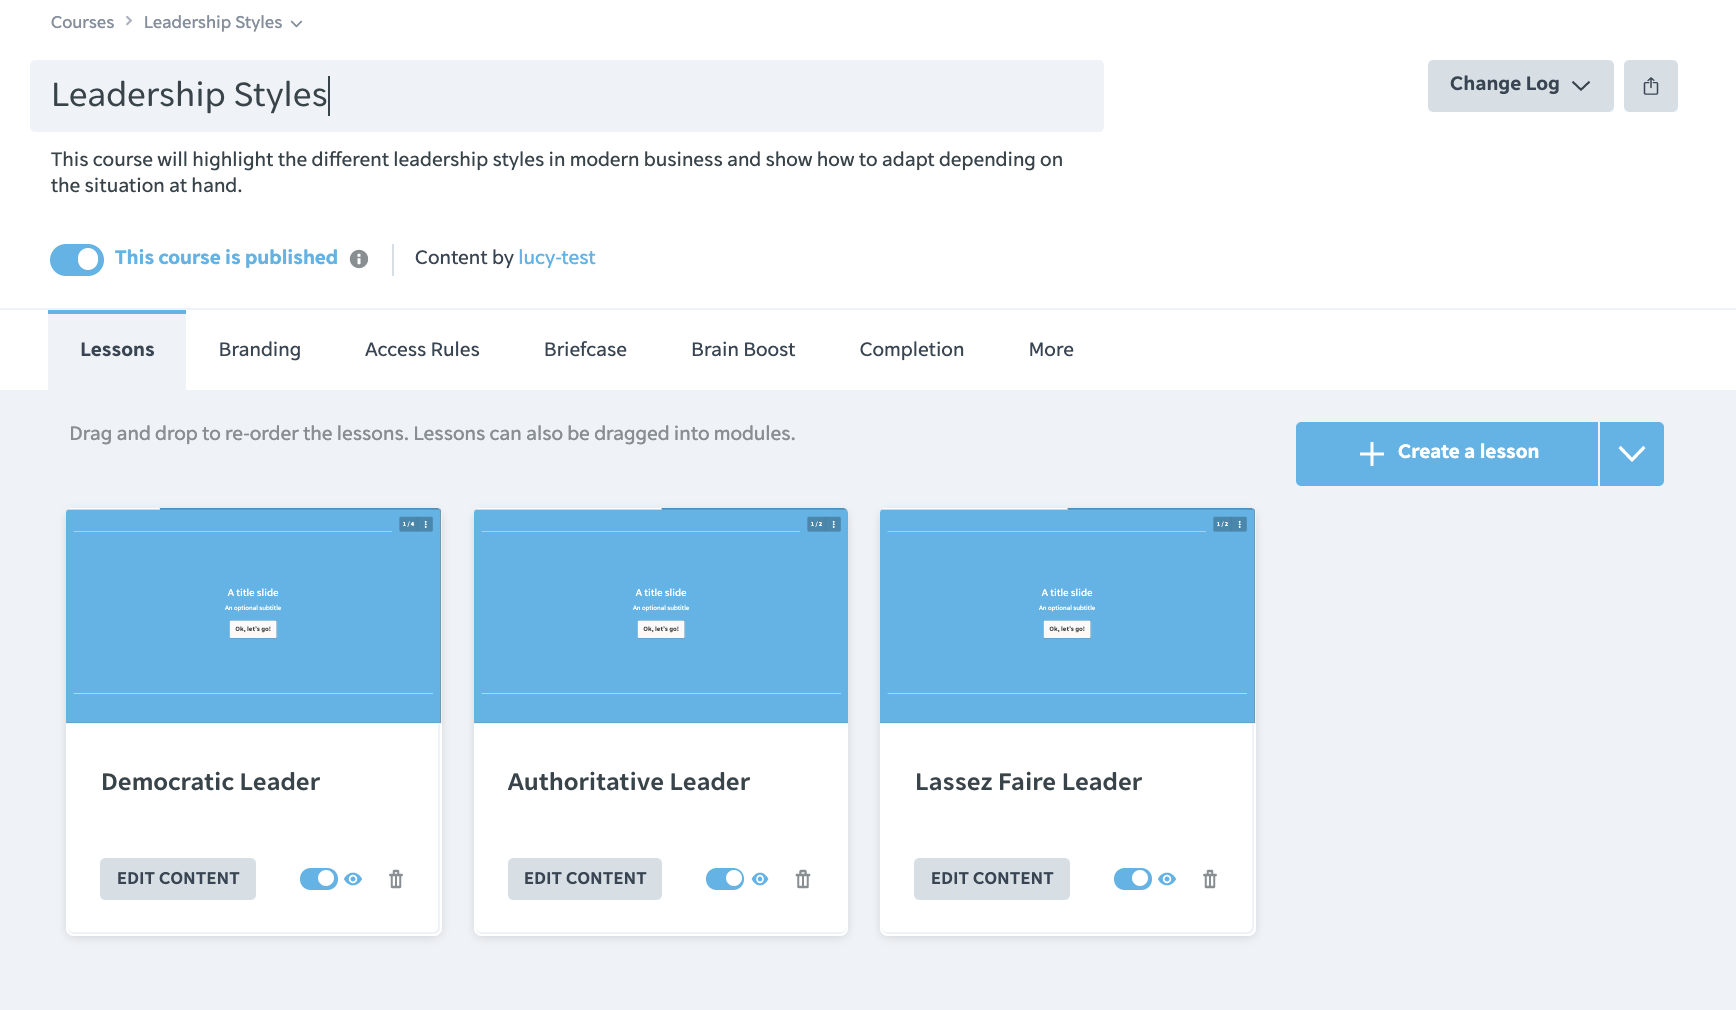1736x1010 pixels.
Task: Open the Access Rules tab
Action: tap(422, 350)
